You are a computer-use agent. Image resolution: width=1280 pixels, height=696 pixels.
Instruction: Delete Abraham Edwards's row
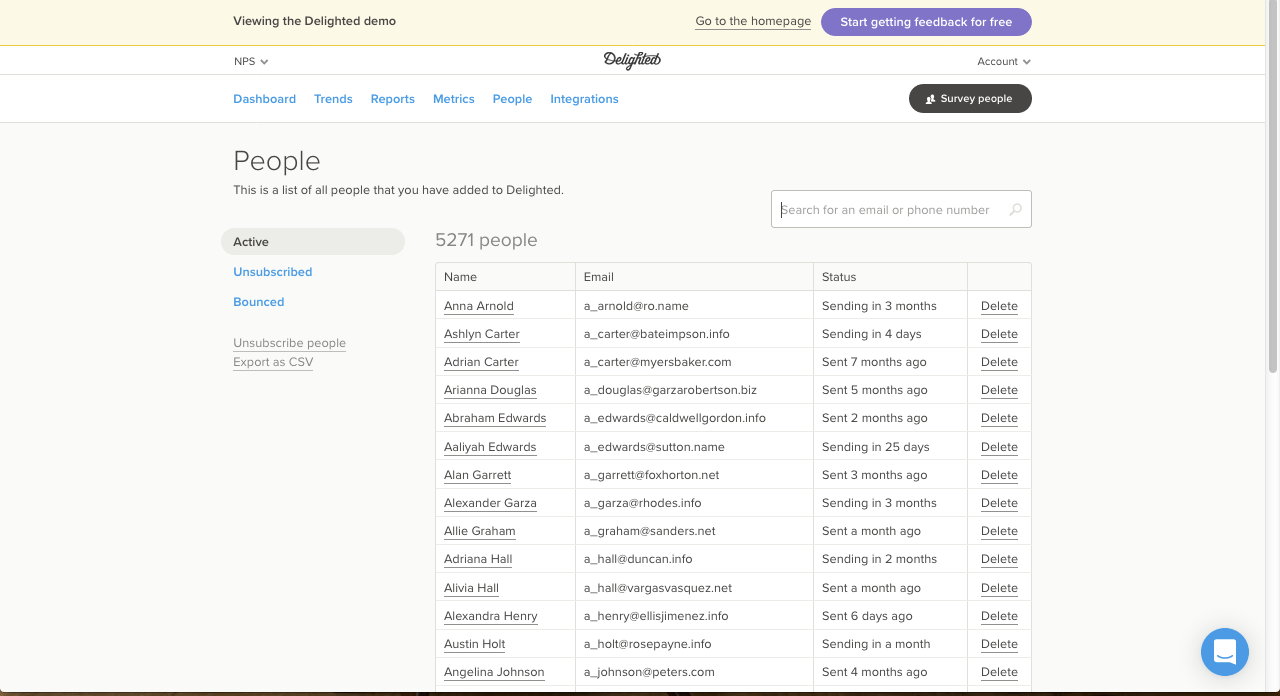[x=999, y=418]
